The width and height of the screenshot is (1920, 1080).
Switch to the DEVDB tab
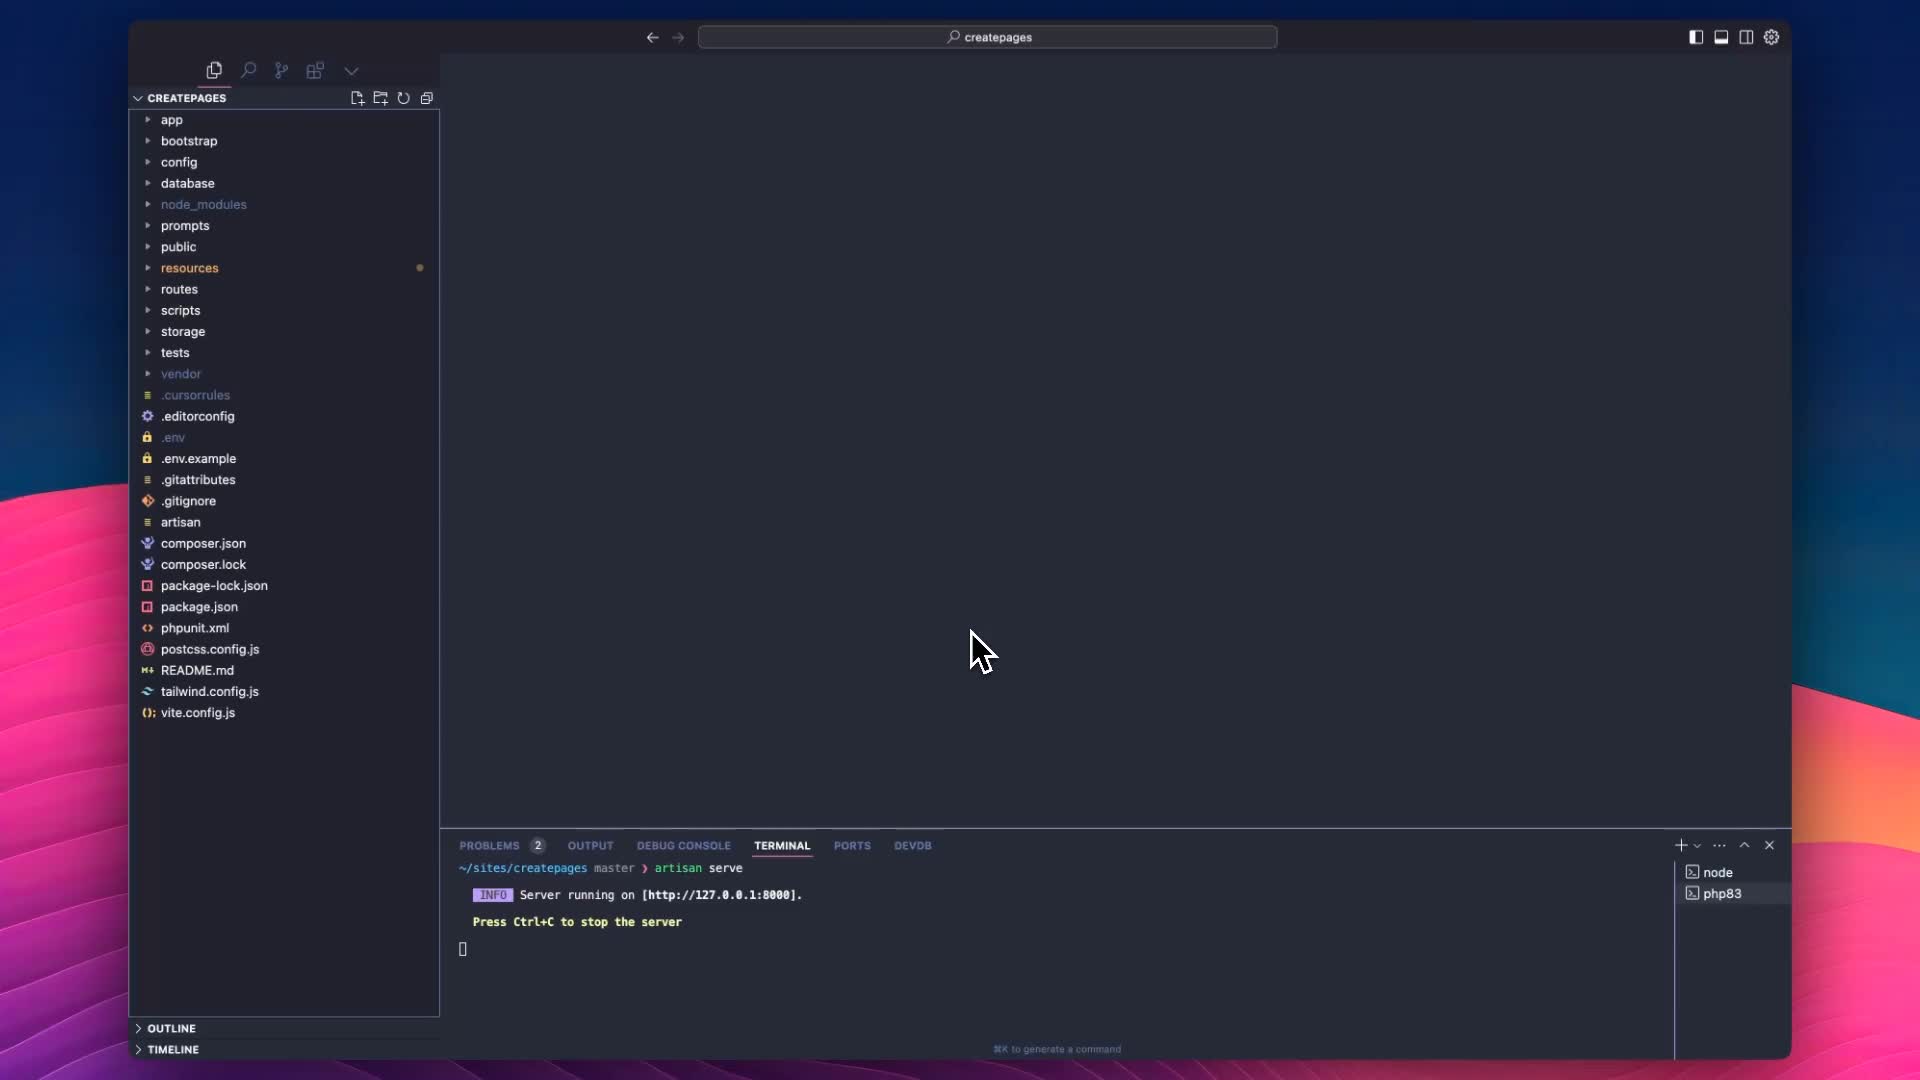[x=913, y=846]
